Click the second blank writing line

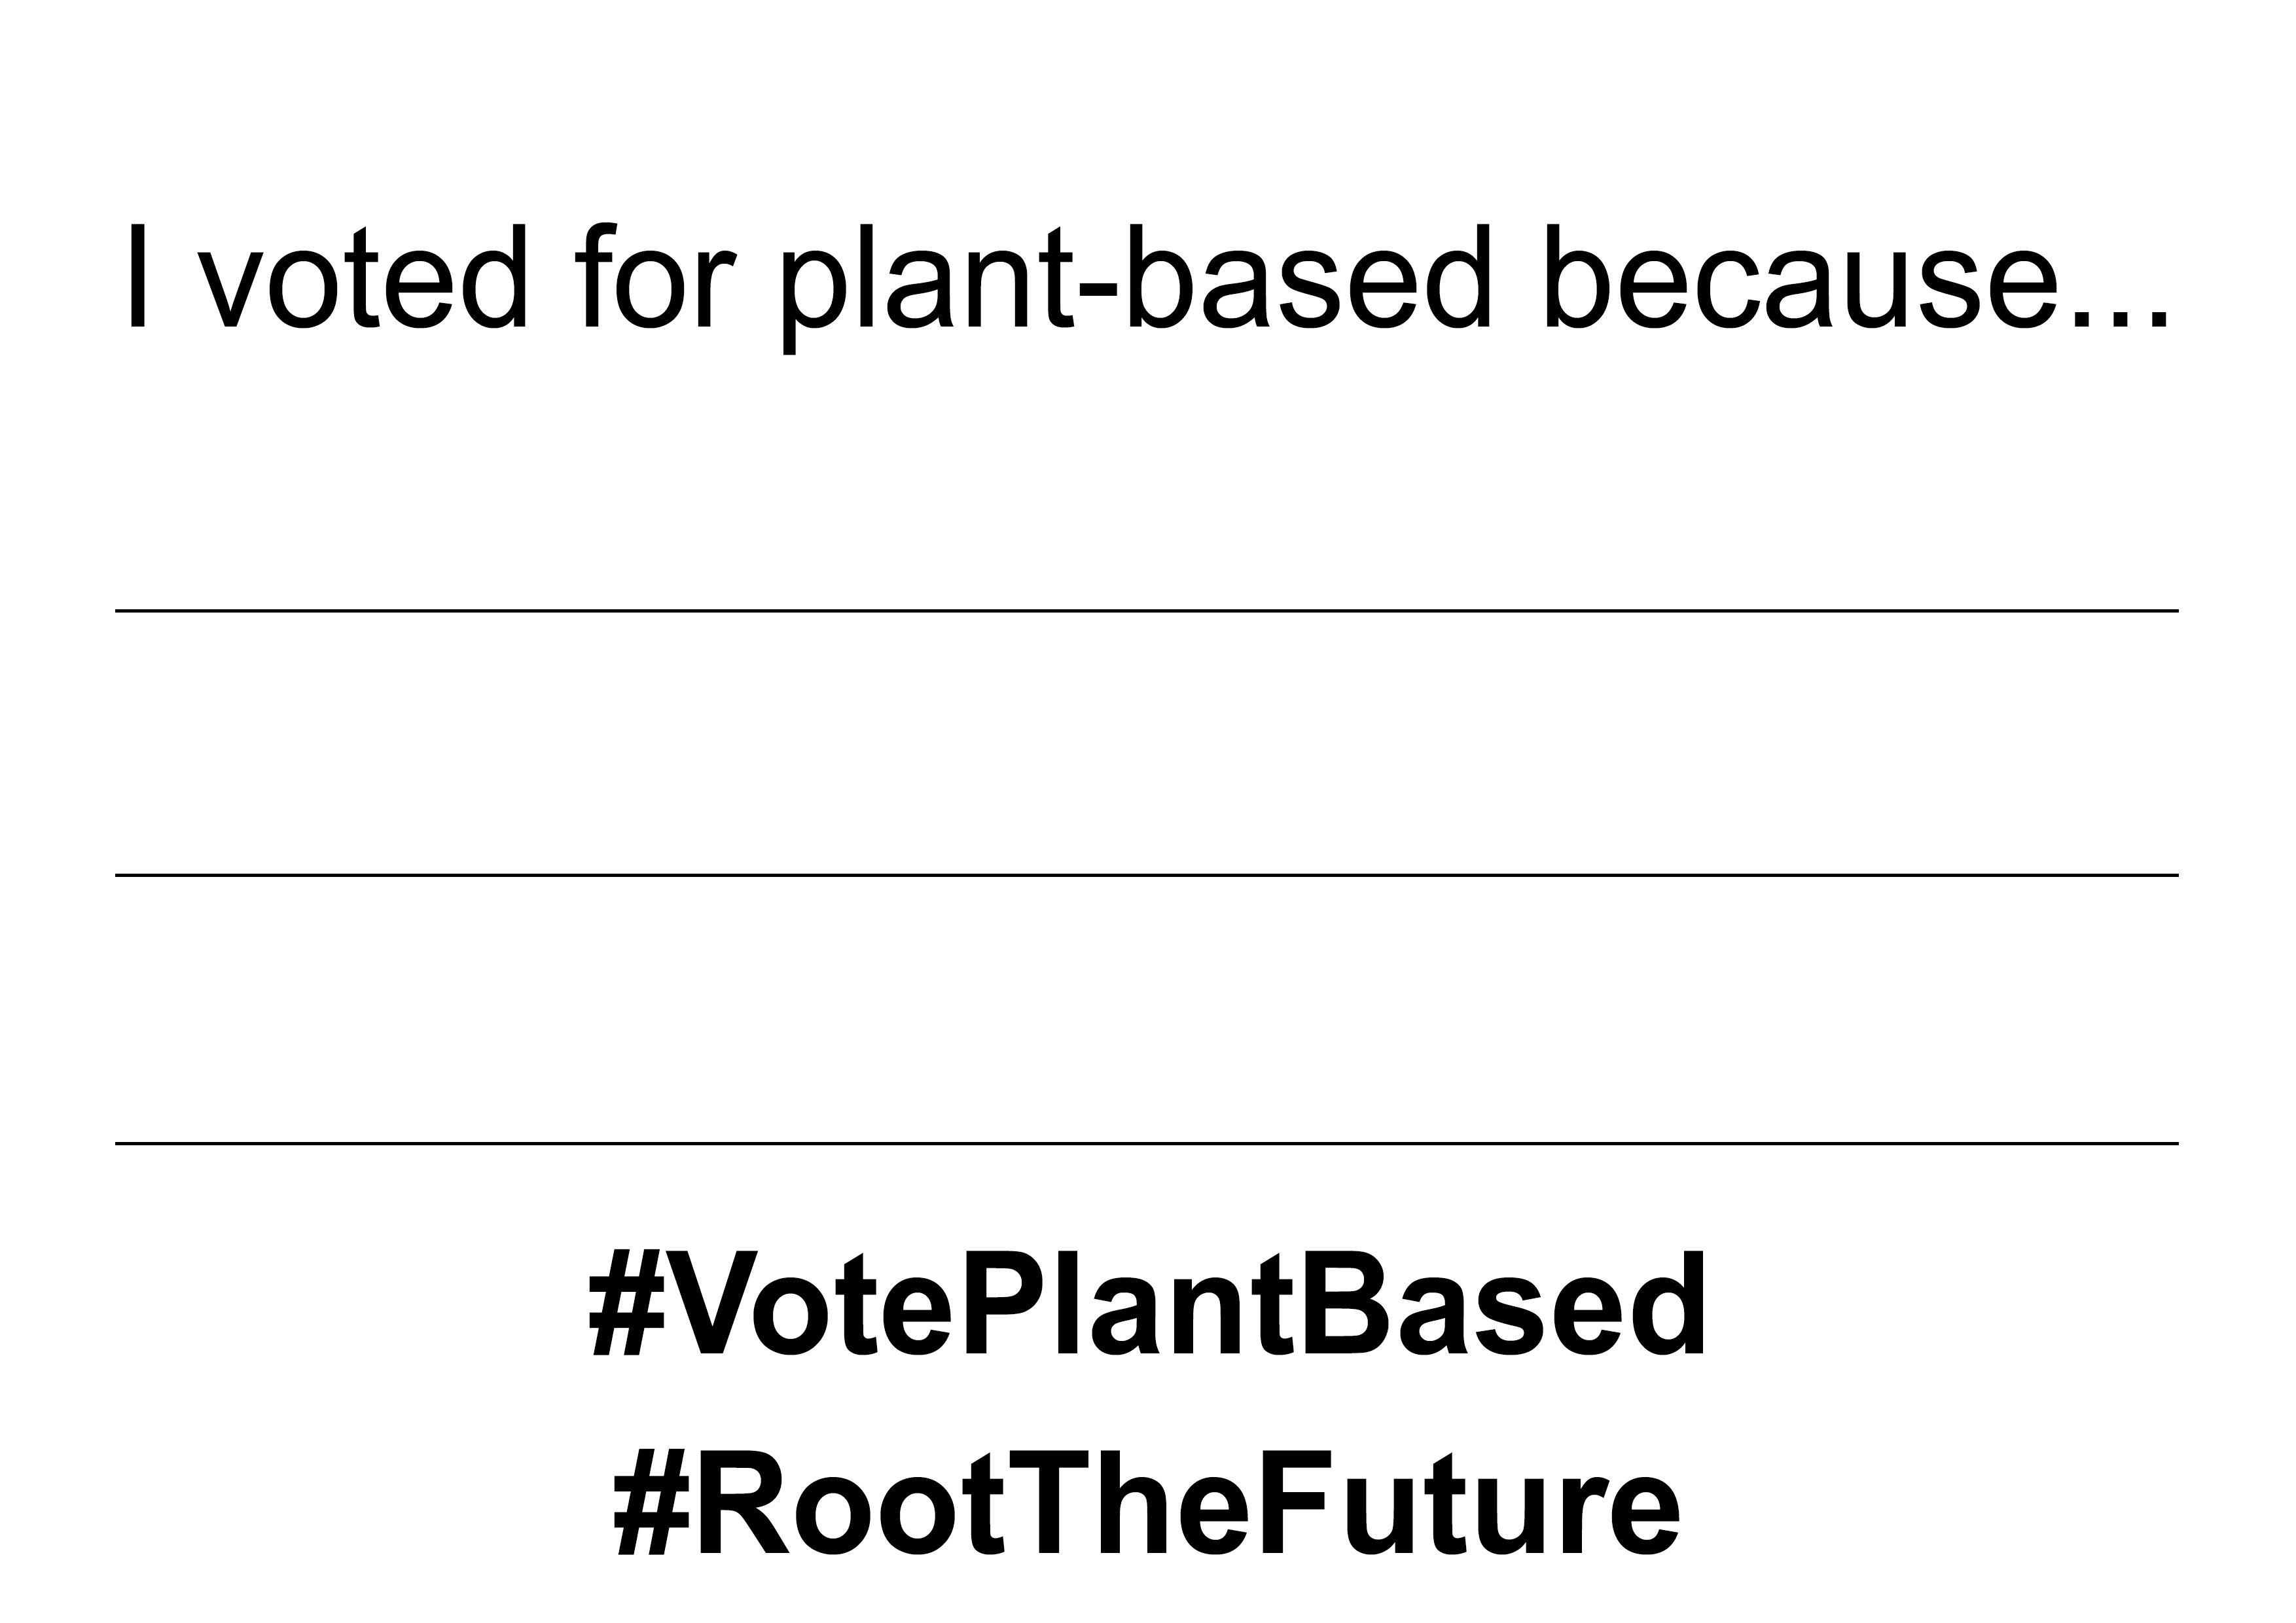[x=1146, y=875]
